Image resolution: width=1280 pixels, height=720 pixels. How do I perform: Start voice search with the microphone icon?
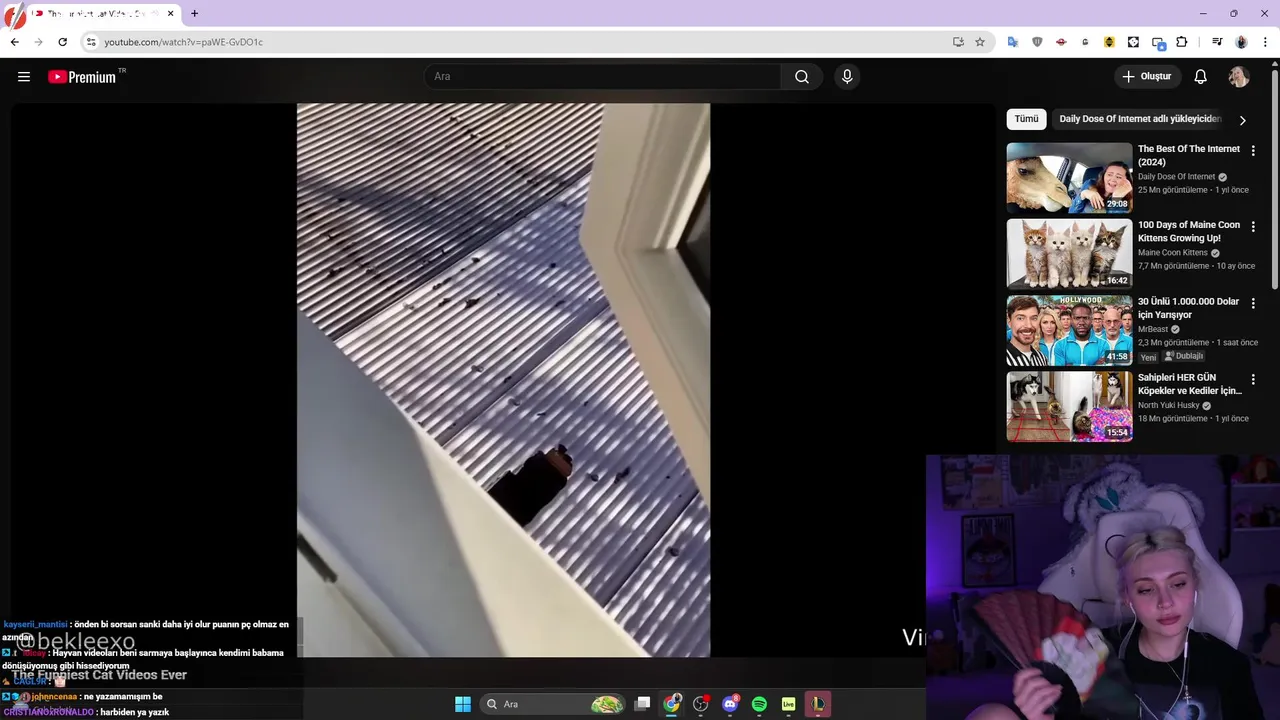click(x=847, y=77)
